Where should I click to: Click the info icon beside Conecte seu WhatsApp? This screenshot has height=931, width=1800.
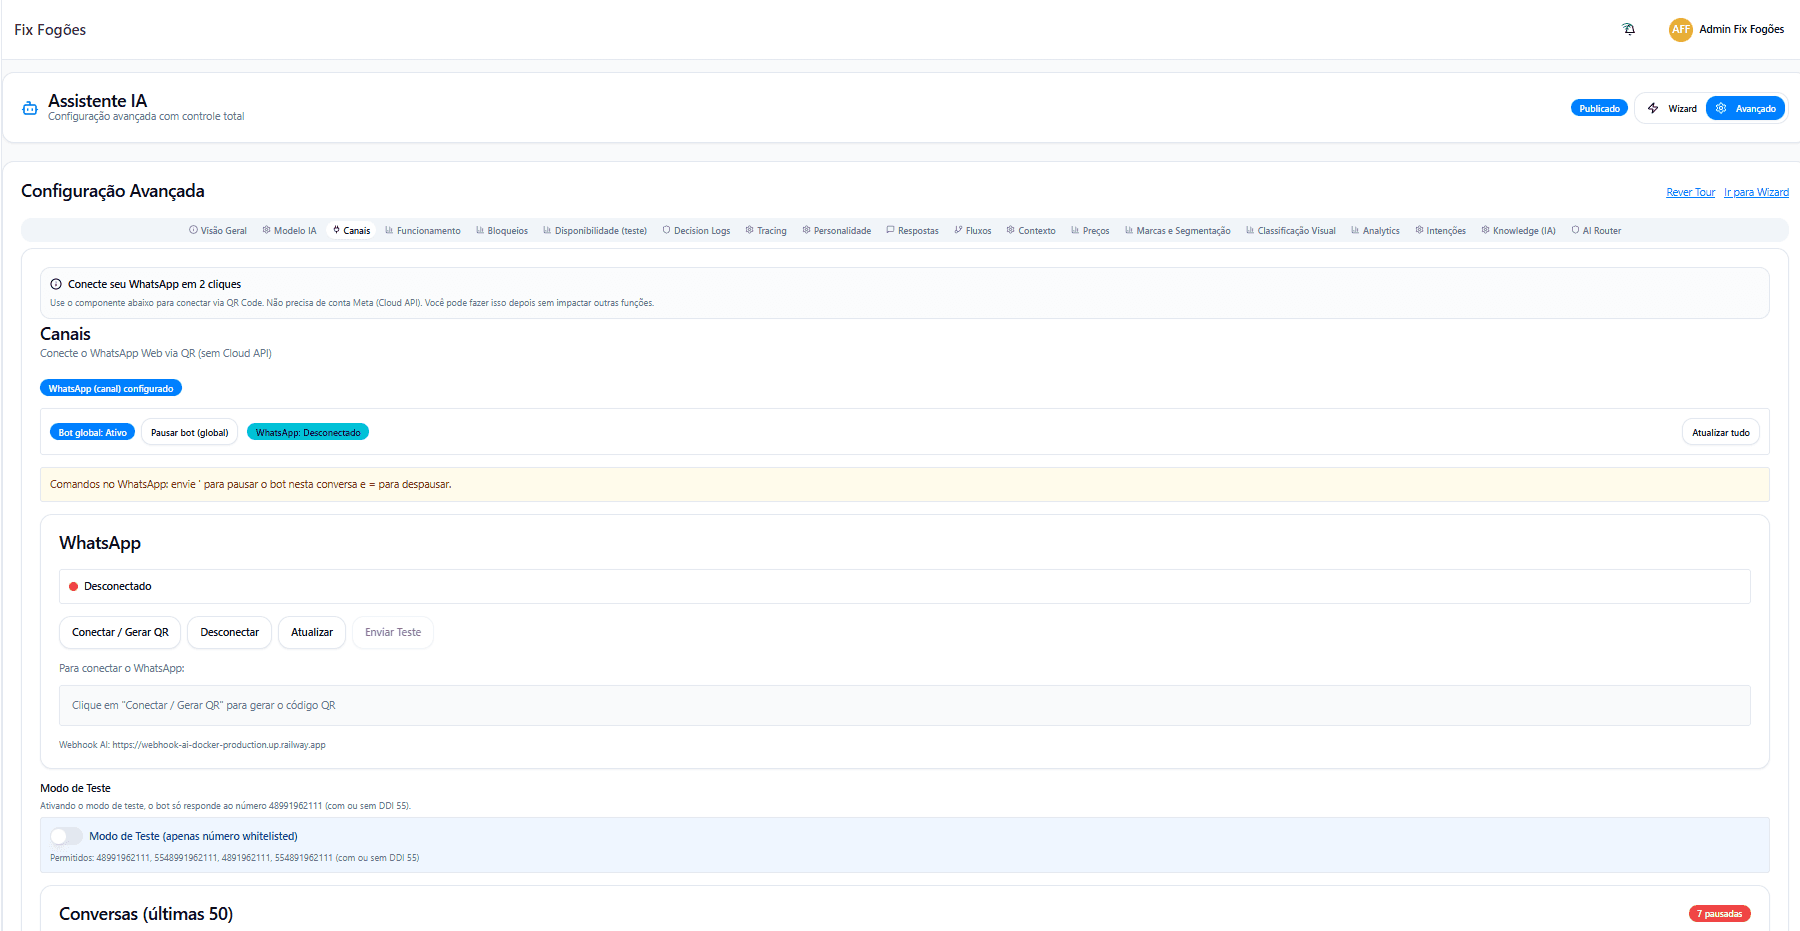coord(56,284)
